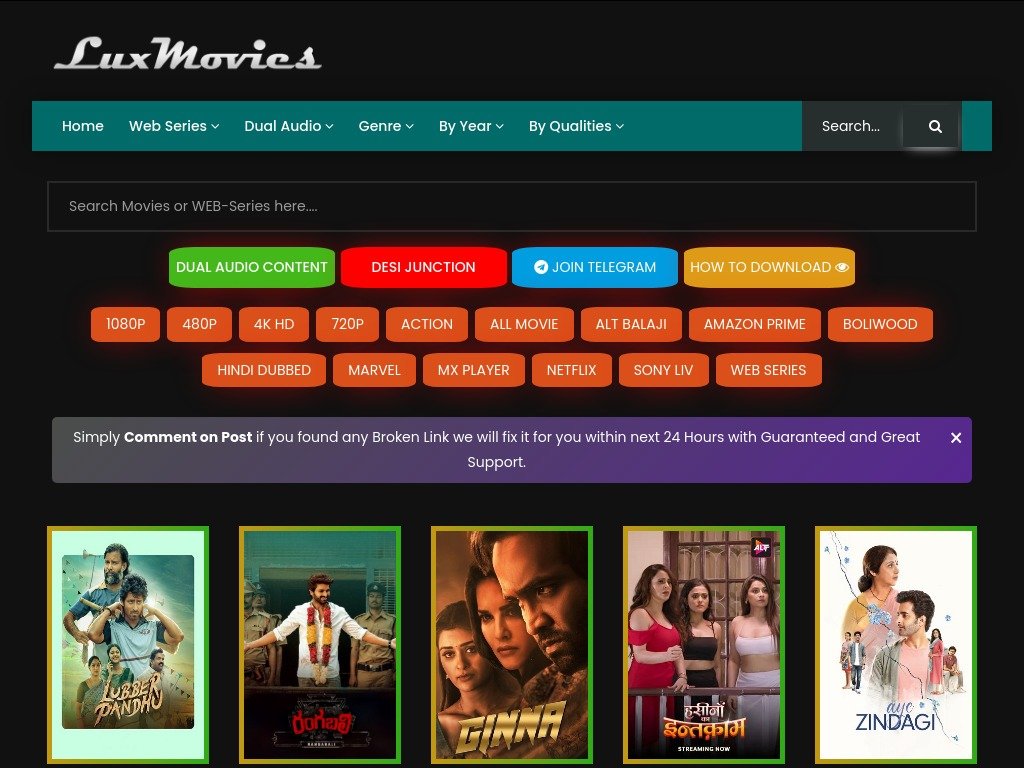
Task: Click the Search Movies or WEB-Series input field
Action: (x=512, y=206)
